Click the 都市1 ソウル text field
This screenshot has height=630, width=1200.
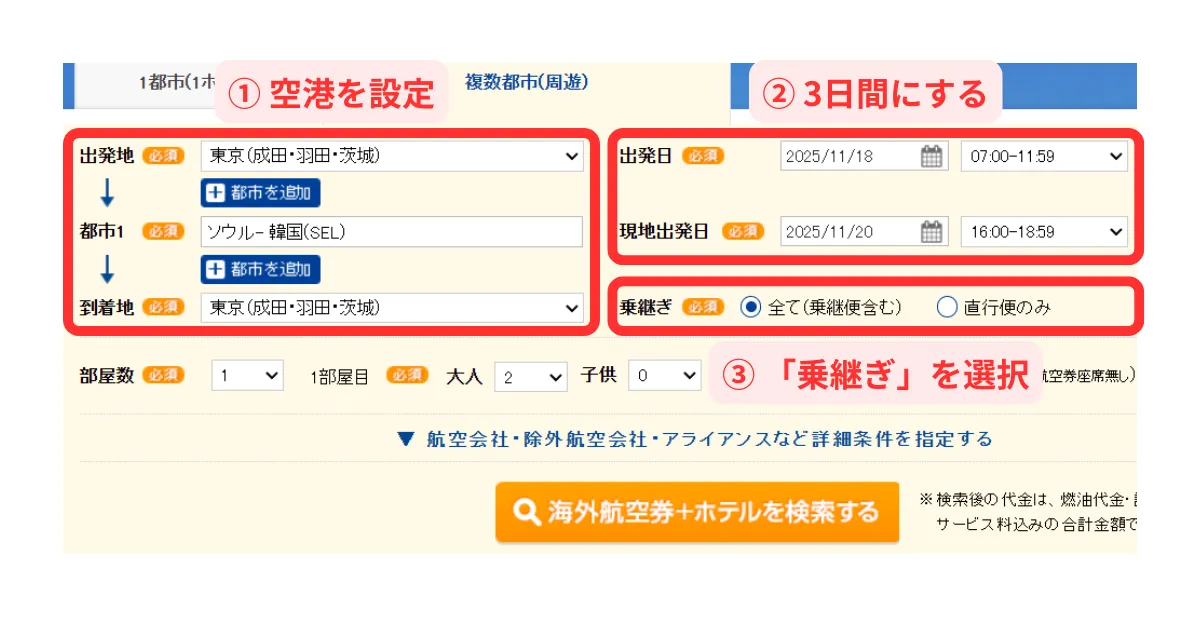pos(391,232)
